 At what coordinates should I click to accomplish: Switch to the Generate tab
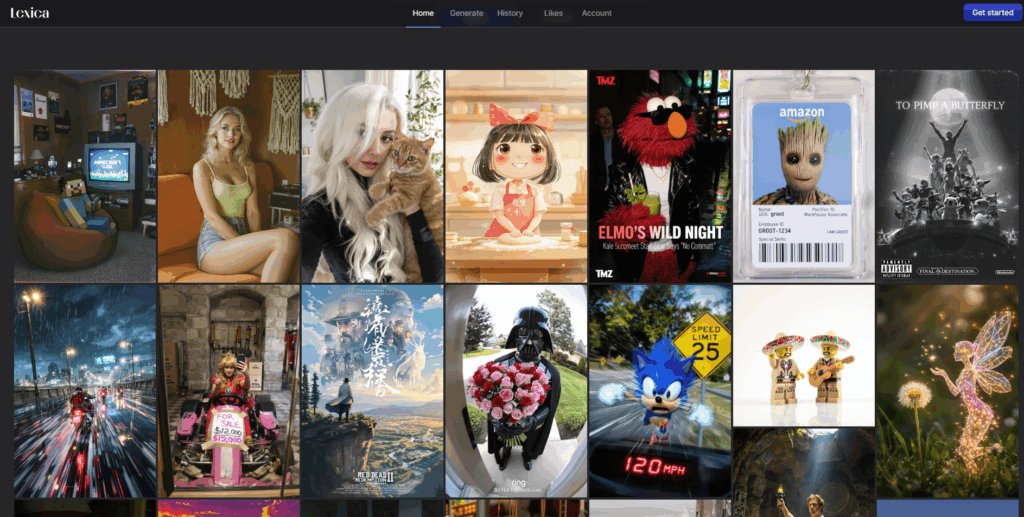(466, 13)
